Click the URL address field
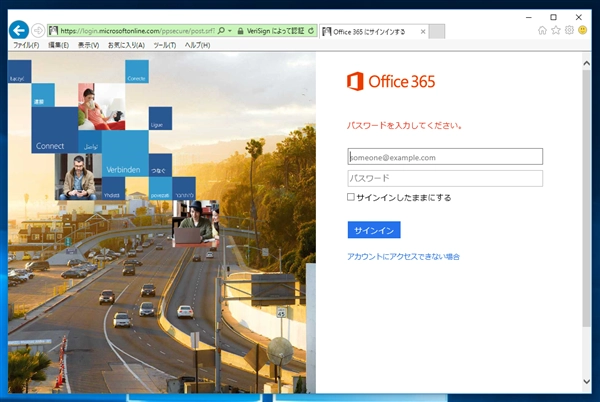Screen dimensions: 600x402 click(x=137, y=31)
